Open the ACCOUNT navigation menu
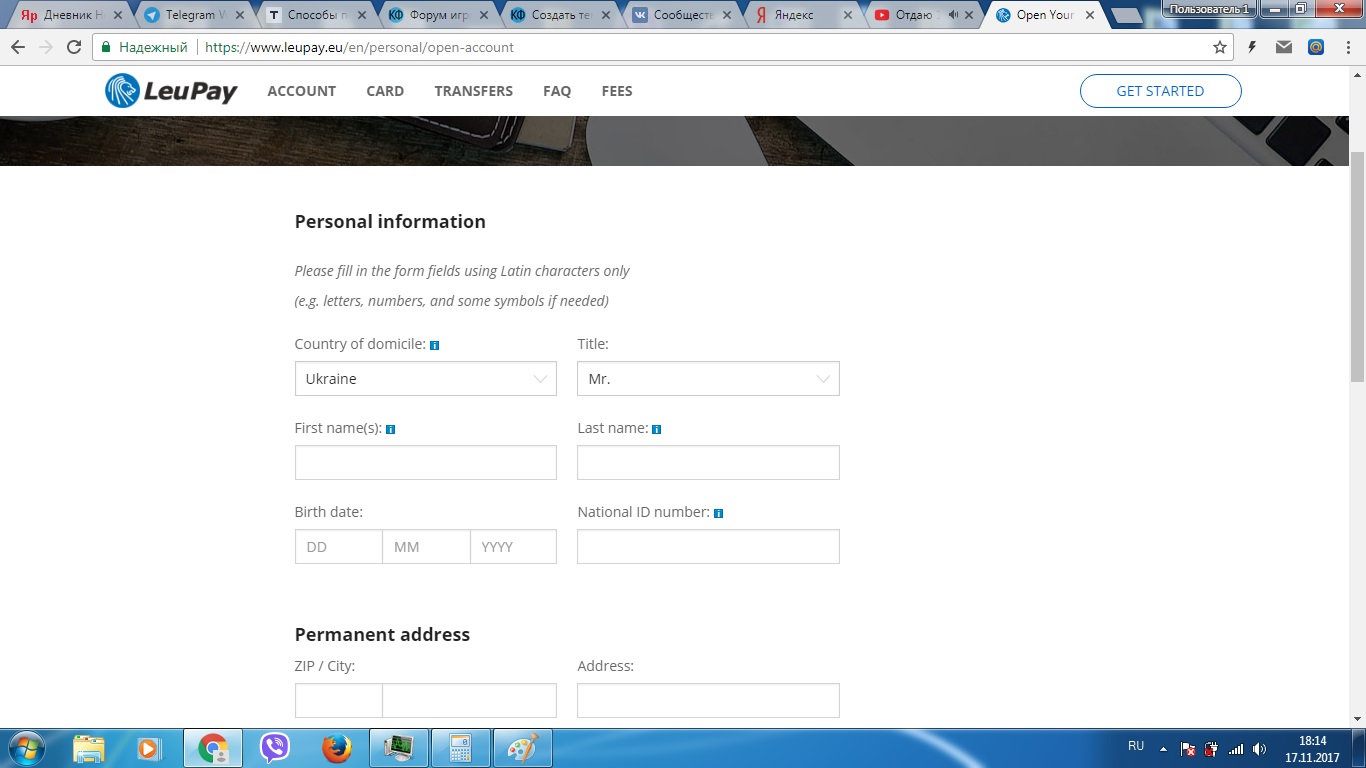The image size is (1366, 768). 302,91
